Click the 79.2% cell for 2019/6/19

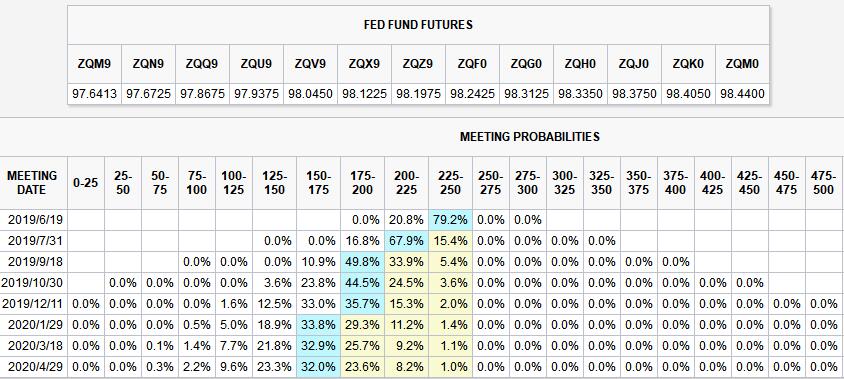[x=451, y=220]
